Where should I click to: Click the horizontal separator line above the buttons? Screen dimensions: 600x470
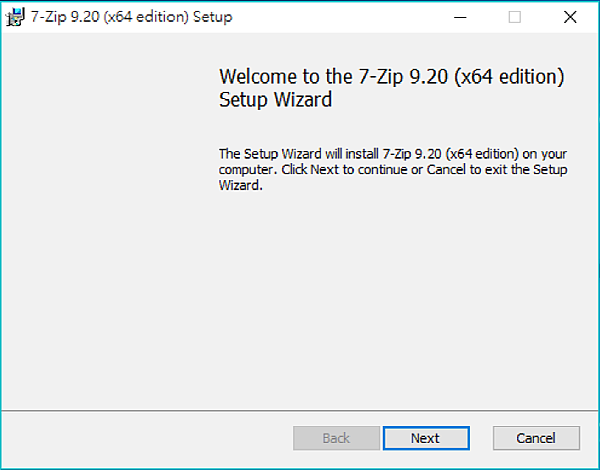click(300, 408)
